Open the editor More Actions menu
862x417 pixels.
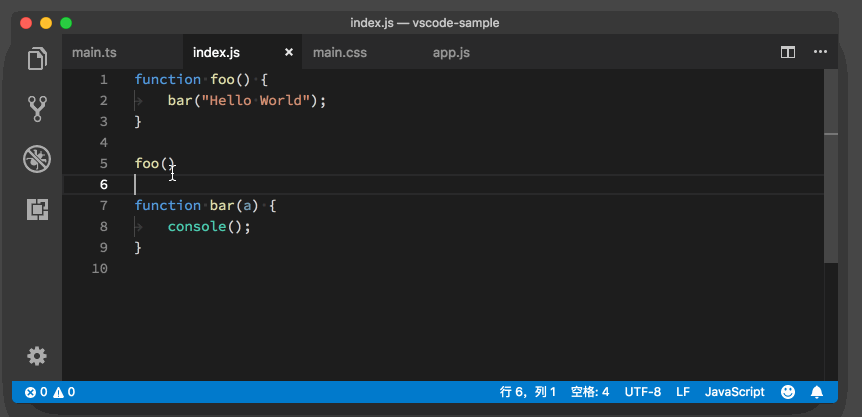(x=820, y=52)
